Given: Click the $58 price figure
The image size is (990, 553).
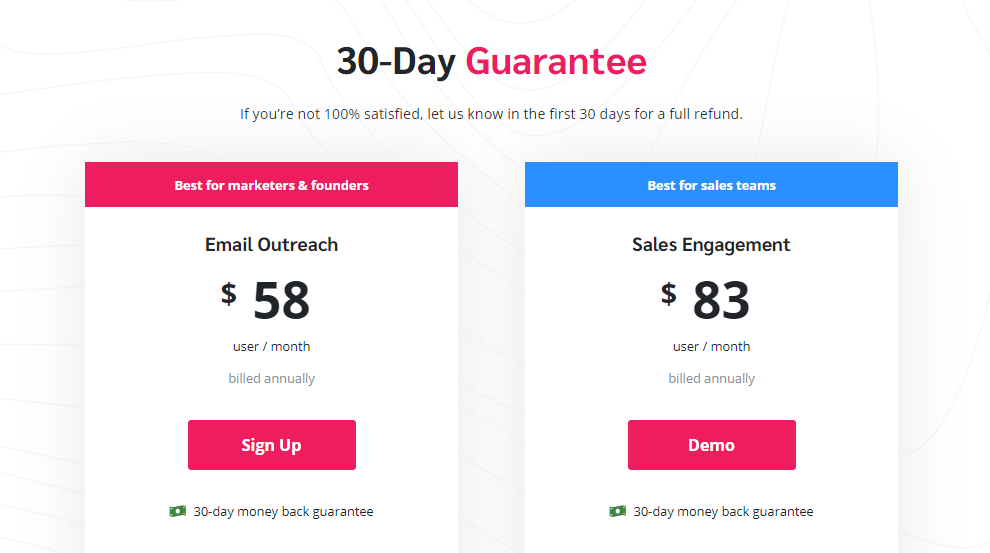Looking at the screenshot, I should 265,300.
